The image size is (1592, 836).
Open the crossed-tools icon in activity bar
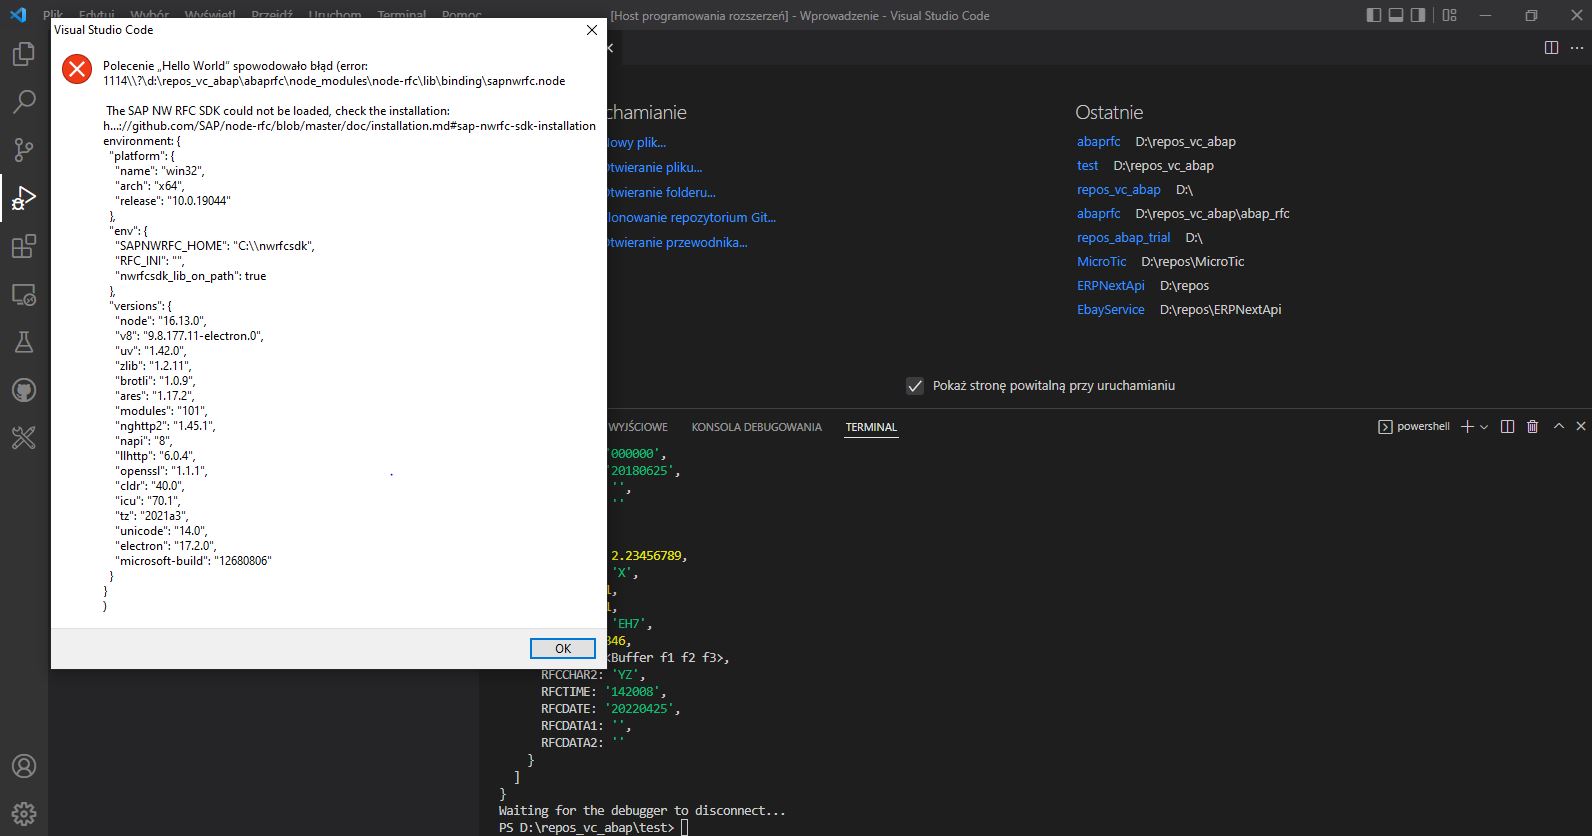24,437
